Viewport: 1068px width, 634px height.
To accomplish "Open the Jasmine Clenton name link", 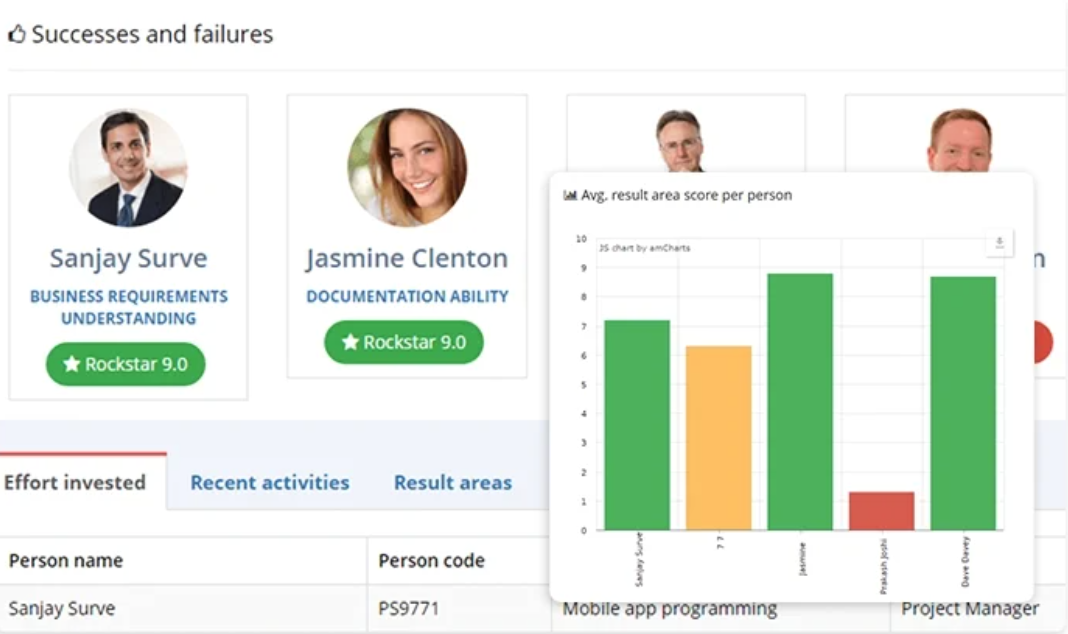I will tap(407, 259).
